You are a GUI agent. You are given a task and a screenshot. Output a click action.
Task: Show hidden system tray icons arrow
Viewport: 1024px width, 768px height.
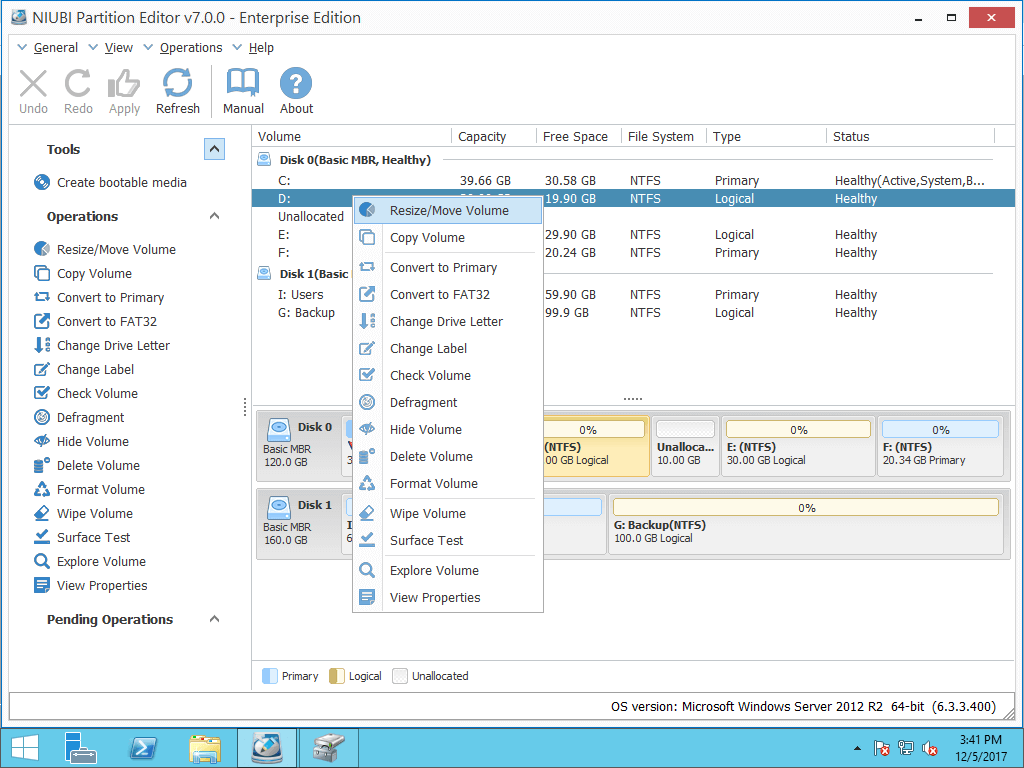857,748
